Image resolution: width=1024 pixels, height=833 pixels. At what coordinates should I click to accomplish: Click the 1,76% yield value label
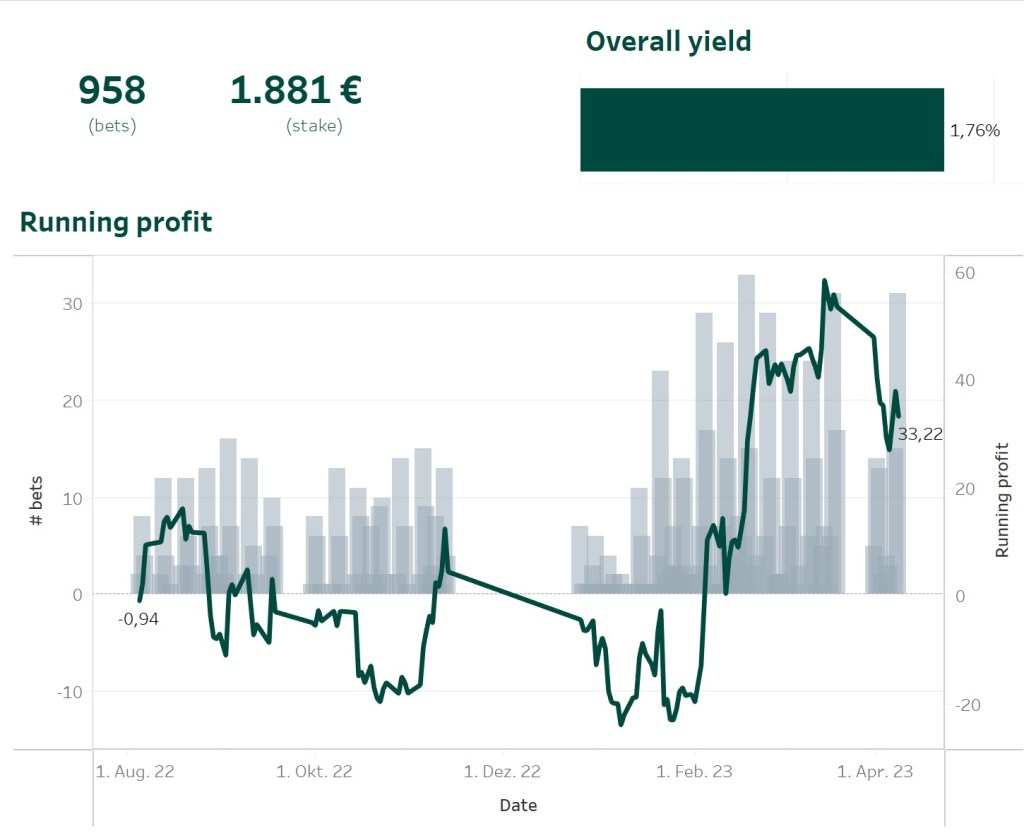click(x=974, y=130)
